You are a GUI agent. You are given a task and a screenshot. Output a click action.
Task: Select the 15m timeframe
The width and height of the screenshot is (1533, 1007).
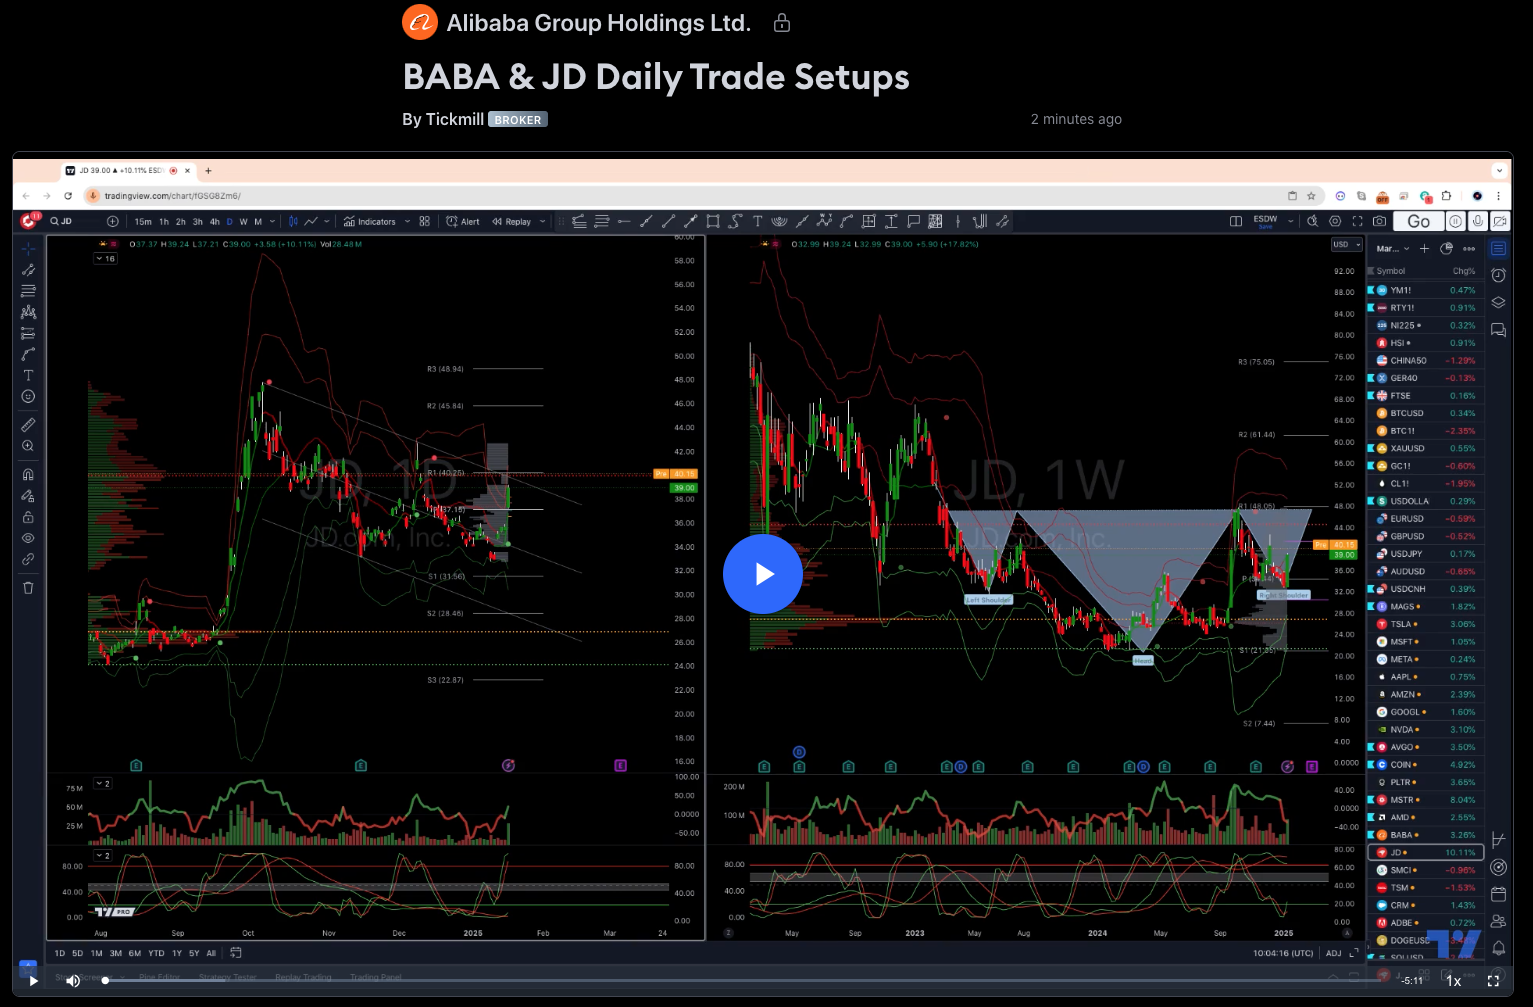[x=143, y=222]
